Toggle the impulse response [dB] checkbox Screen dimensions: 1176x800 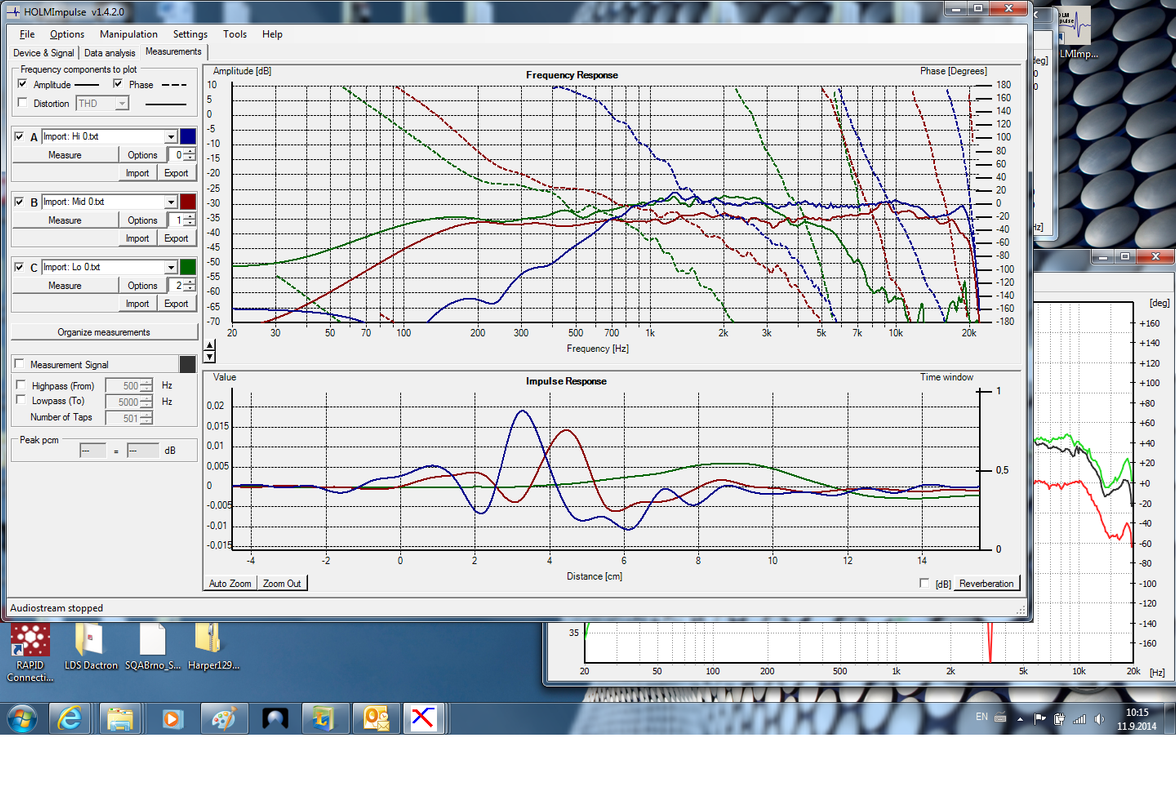pos(924,583)
